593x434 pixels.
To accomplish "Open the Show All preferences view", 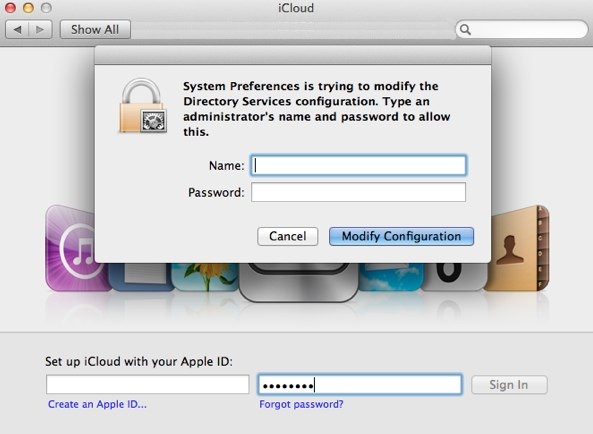I will tap(95, 29).
